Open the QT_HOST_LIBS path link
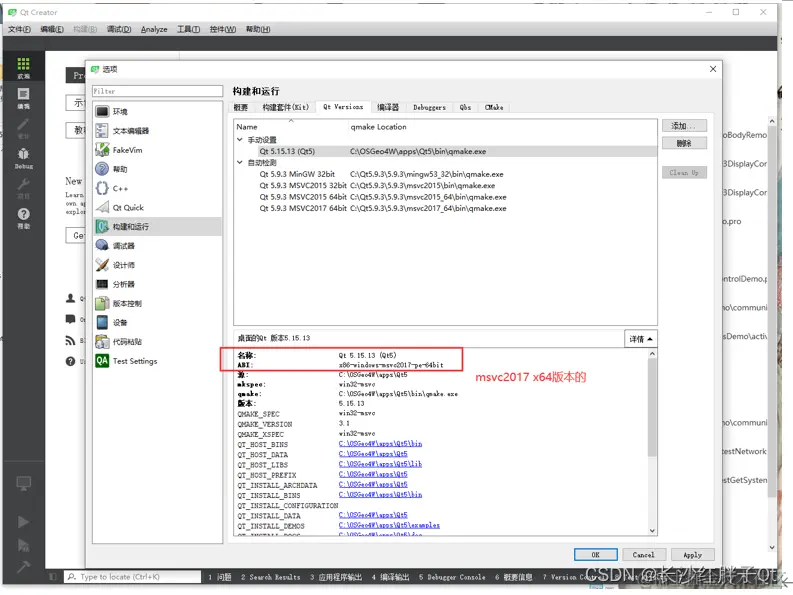 [x=380, y=464]
